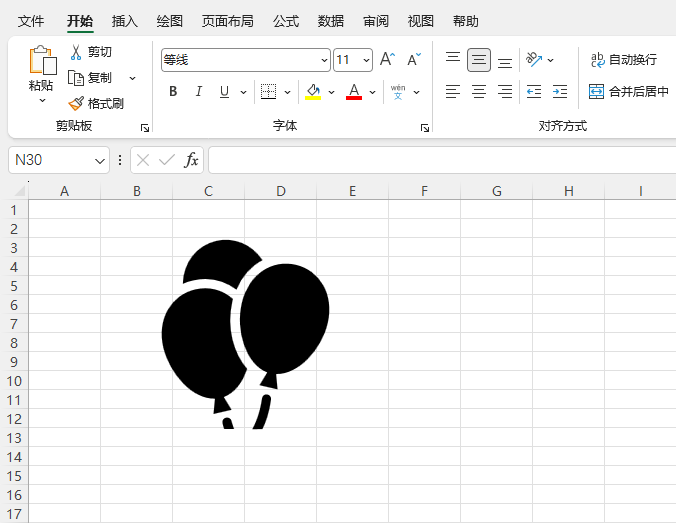Select the Format Painter (格式刷) brush
The image size is (676, 523).
[76, 103]
